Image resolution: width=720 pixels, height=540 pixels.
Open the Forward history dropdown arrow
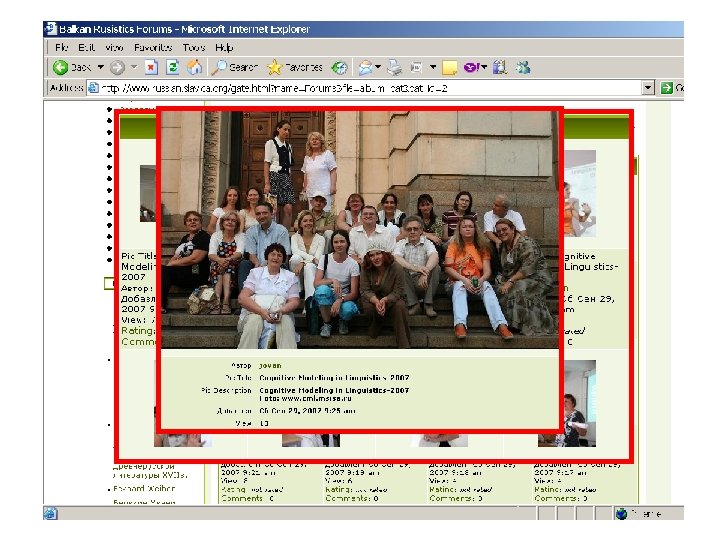tap(134, 67)
